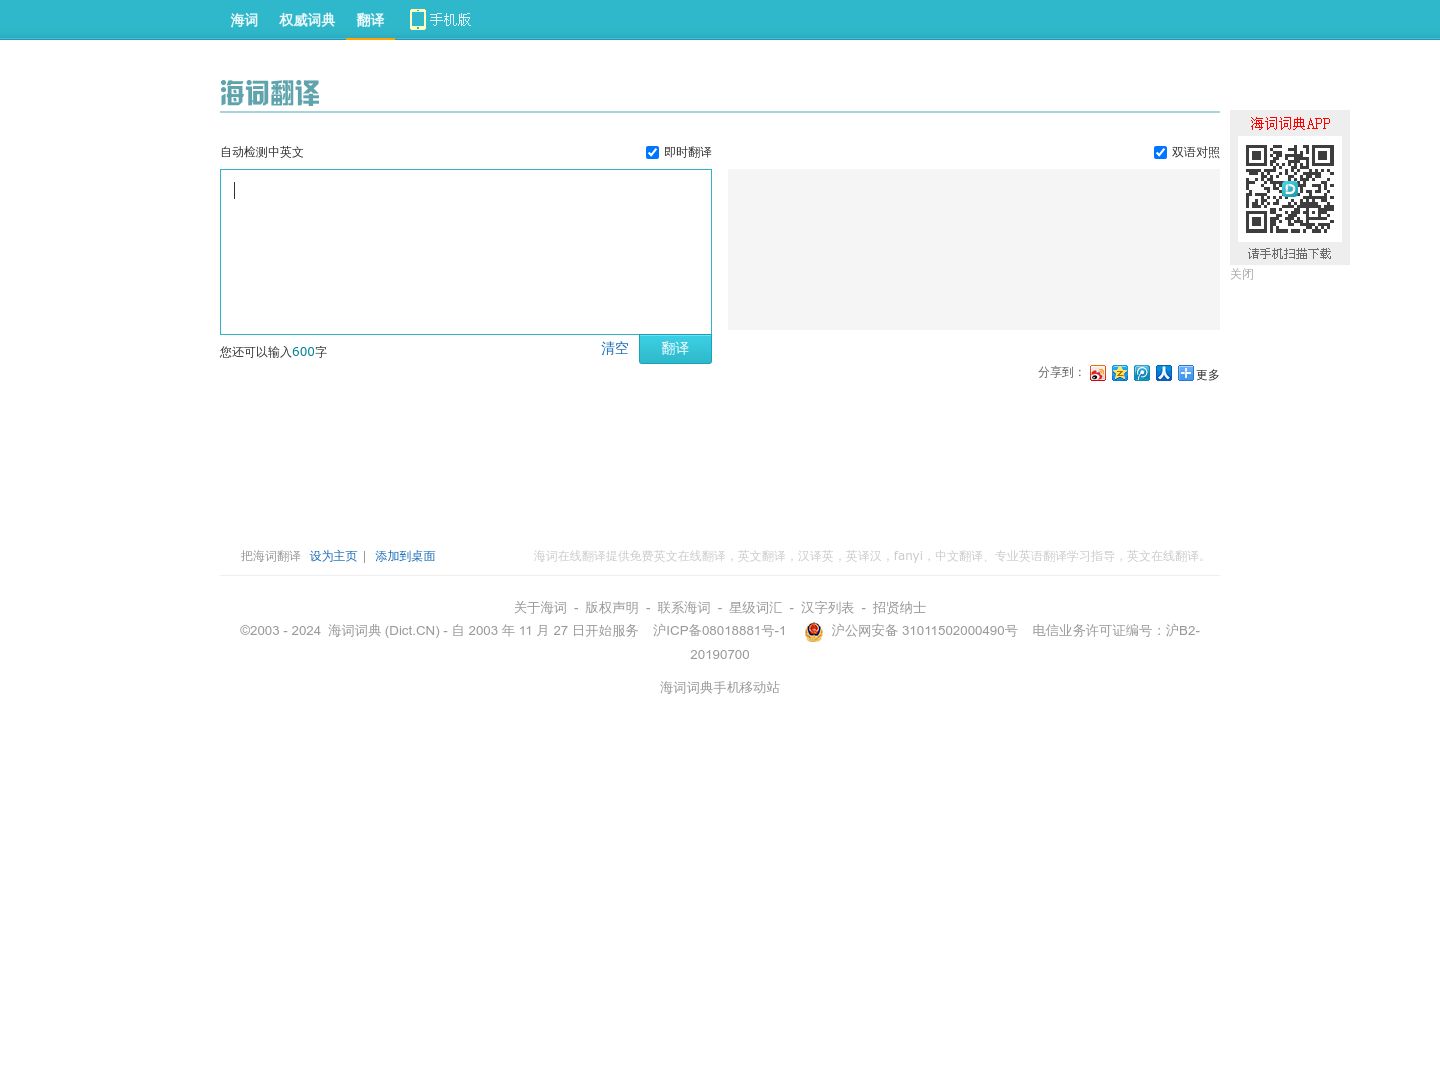
Task: Click the 海词词典 (Dict.CN) footer link
Action: pos(384,631)
